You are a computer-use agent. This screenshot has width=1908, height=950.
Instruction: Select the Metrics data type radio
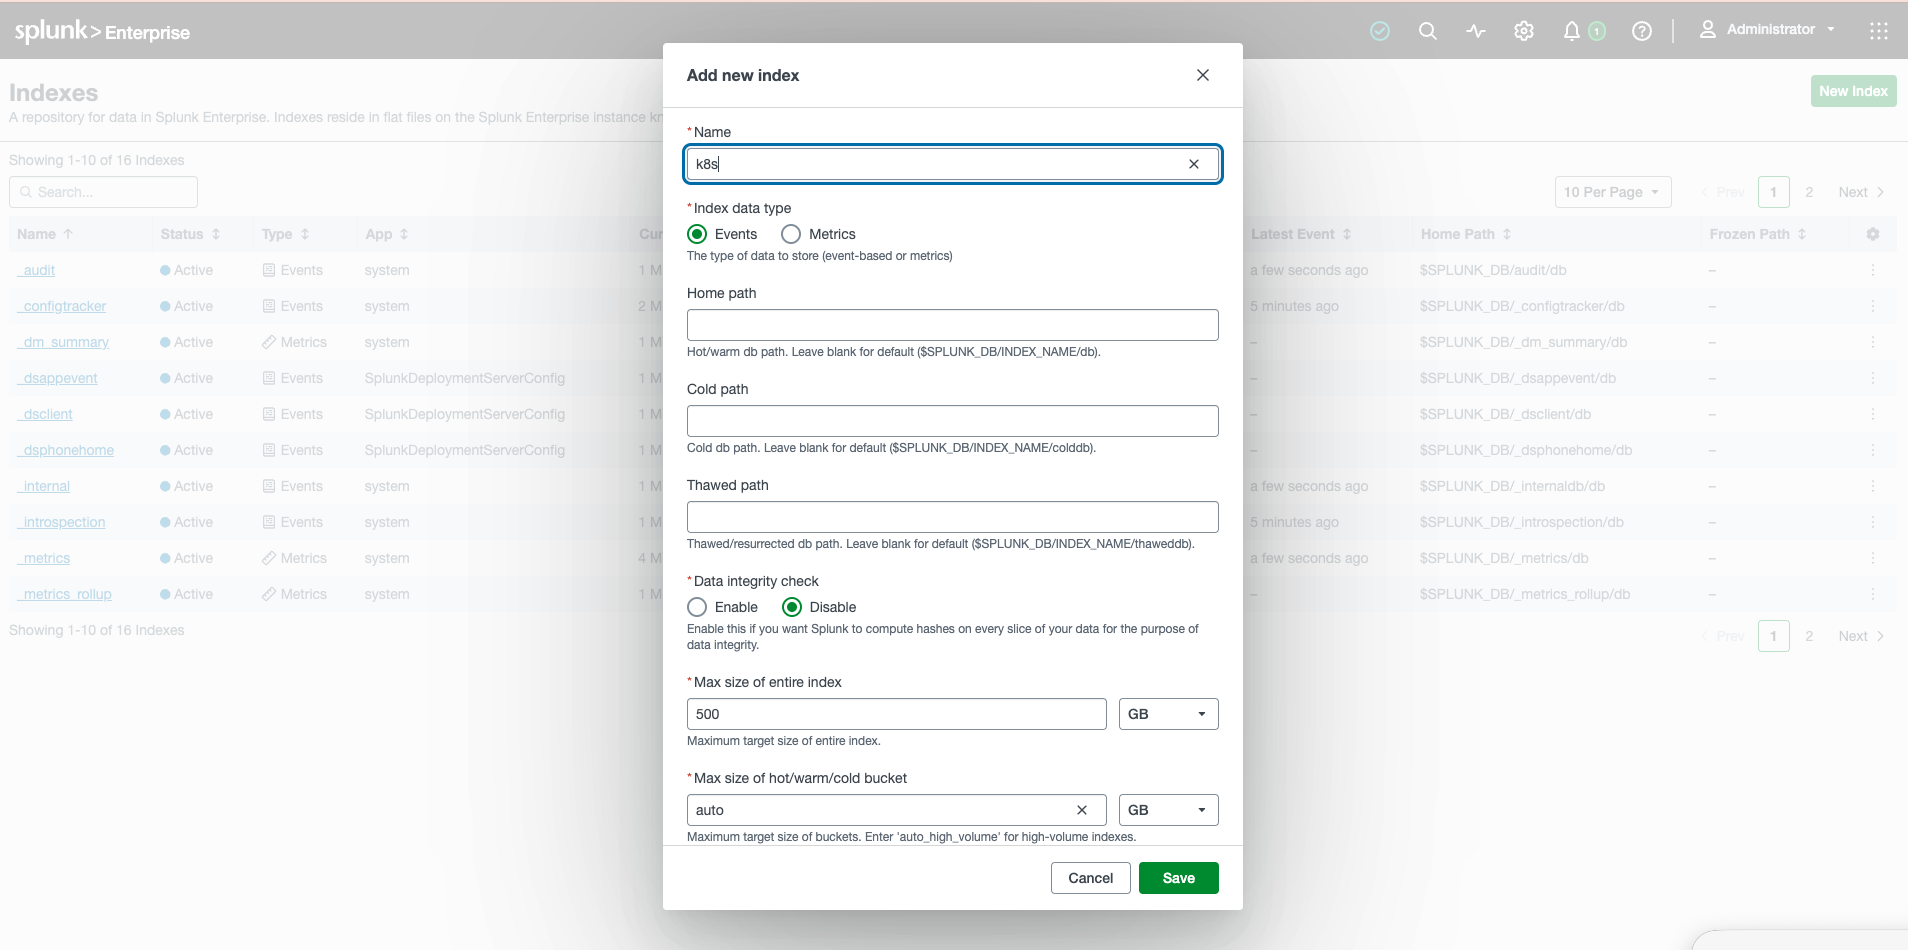click(x=791, y=234)
